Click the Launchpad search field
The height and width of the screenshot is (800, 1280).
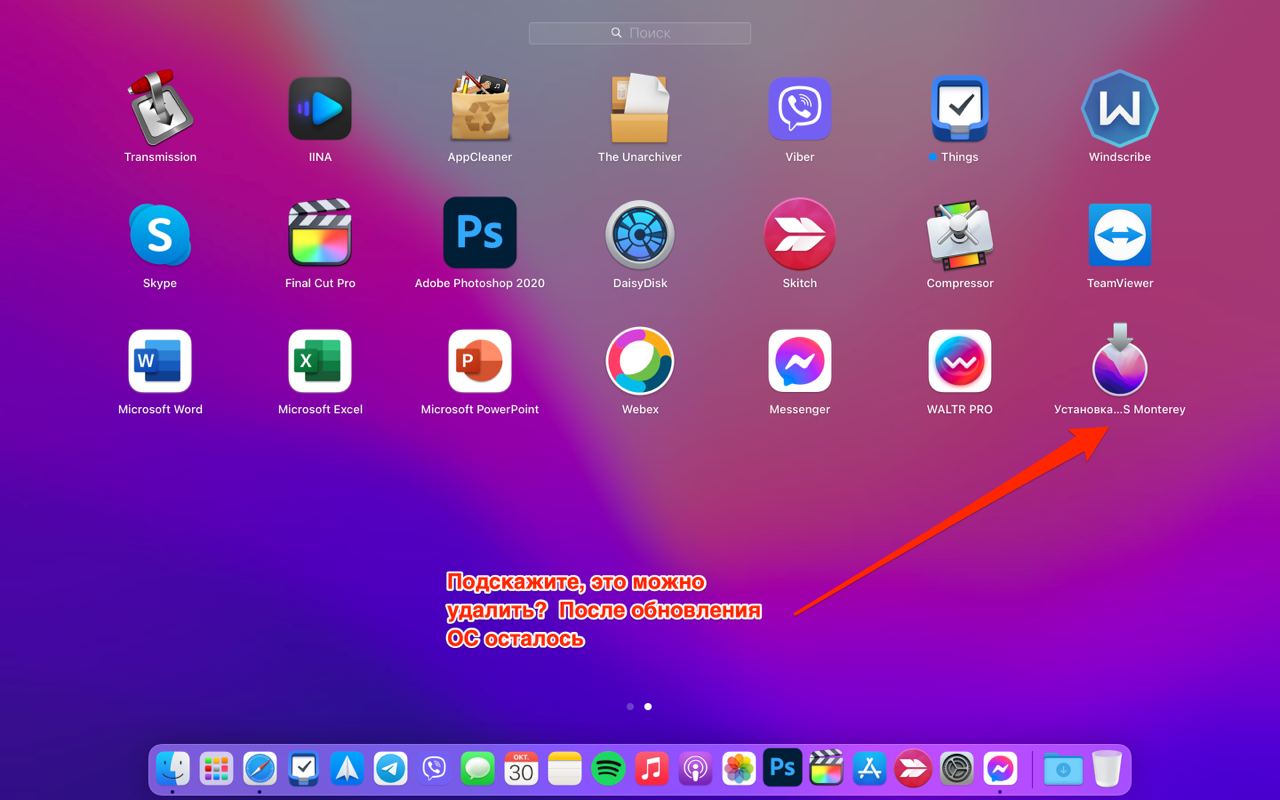click(x=640, y=33)
